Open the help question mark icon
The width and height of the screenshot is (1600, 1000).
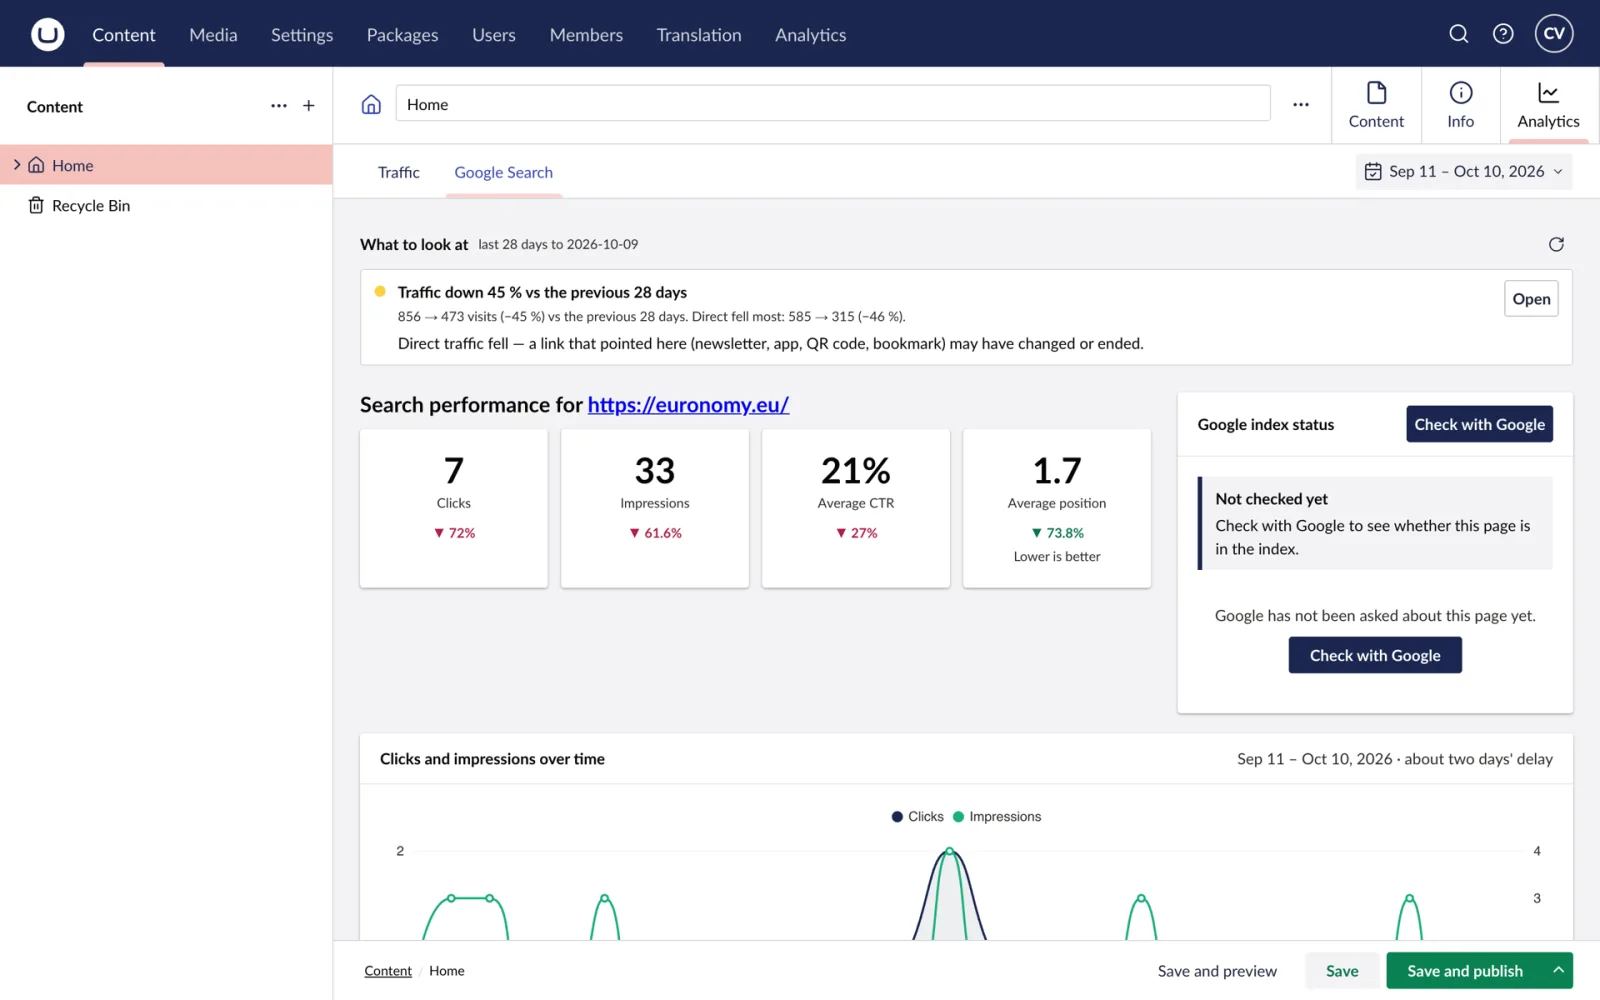click(1503, 34)
